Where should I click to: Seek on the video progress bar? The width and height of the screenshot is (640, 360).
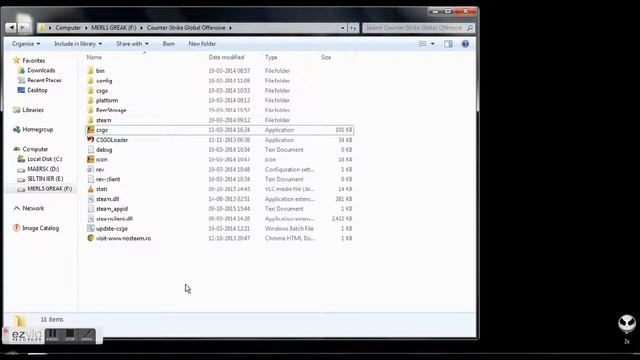click(320, 353)
